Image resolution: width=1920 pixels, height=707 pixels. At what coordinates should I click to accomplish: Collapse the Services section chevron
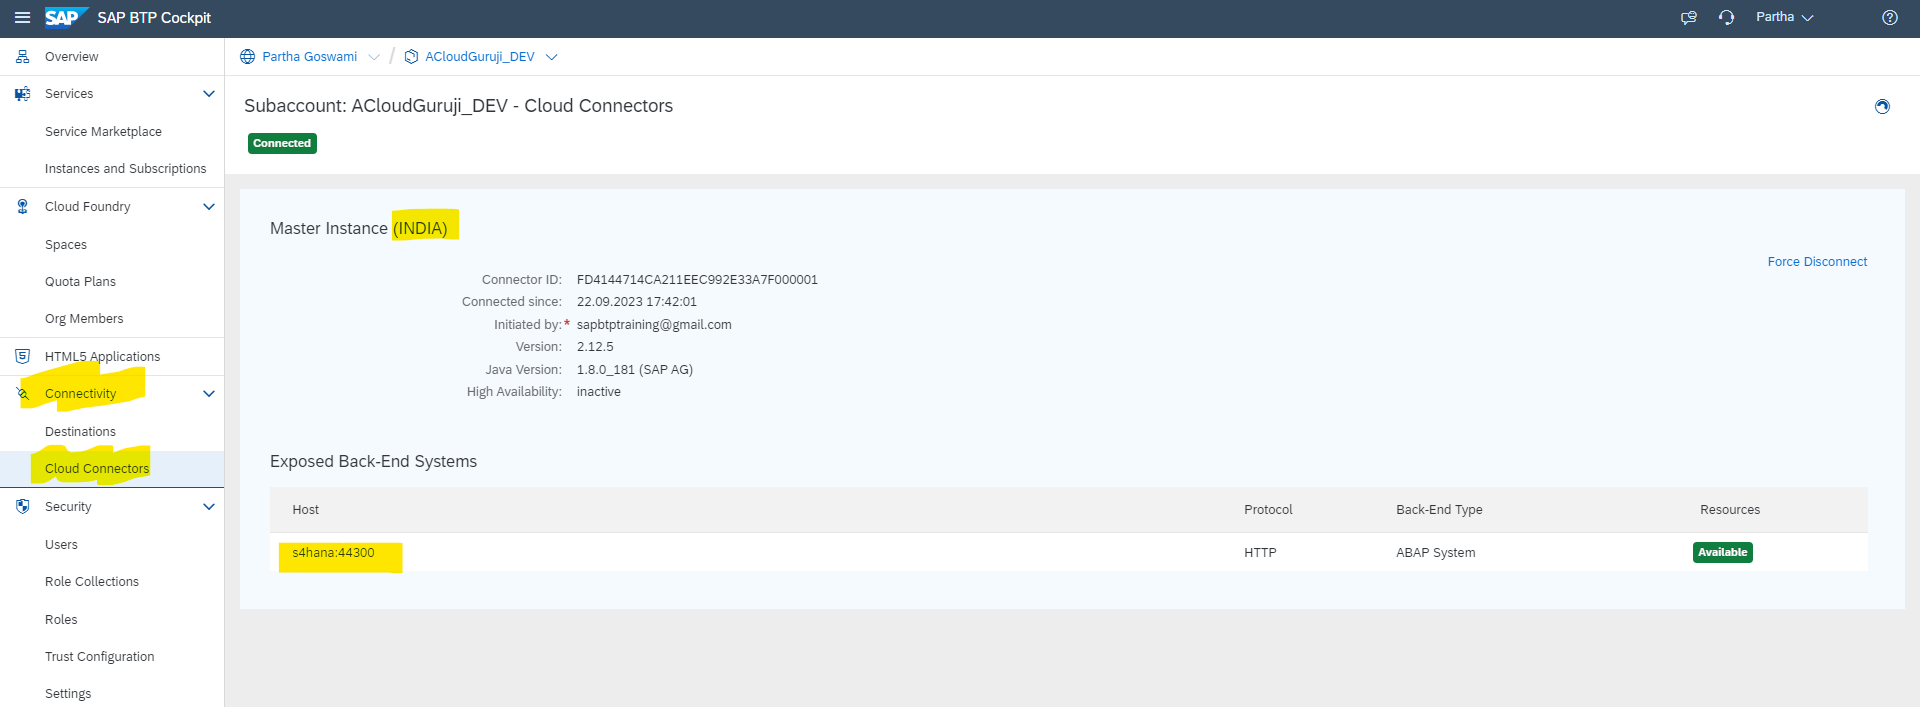click(209, 94)
